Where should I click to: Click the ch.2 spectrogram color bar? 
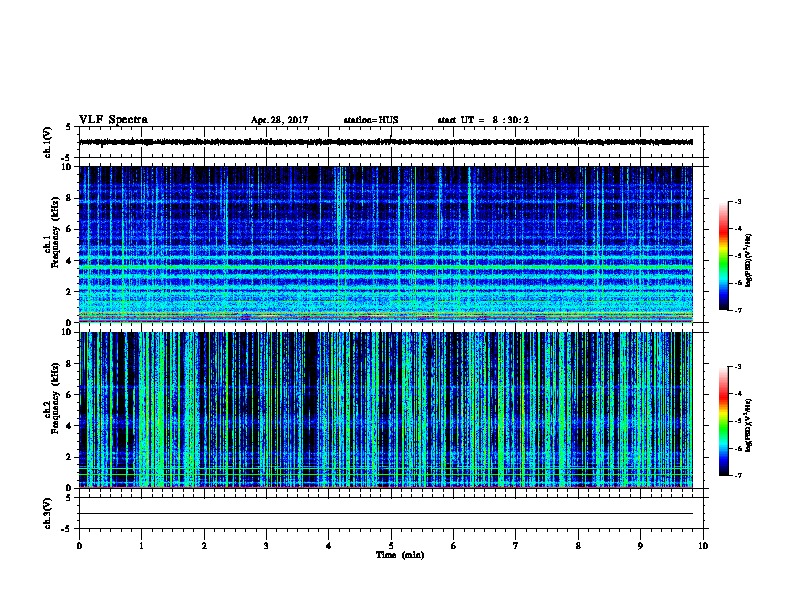723,421
